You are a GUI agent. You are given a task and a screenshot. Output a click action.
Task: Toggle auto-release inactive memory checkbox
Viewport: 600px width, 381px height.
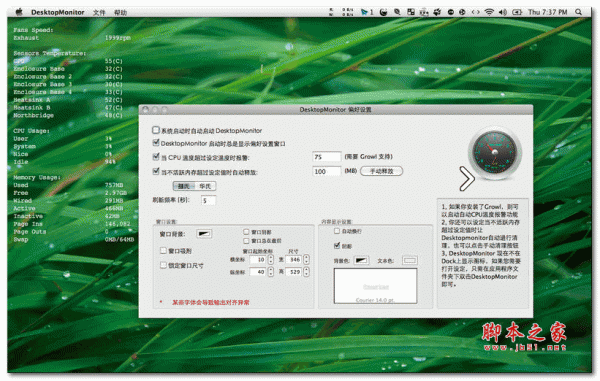(156, 171)
